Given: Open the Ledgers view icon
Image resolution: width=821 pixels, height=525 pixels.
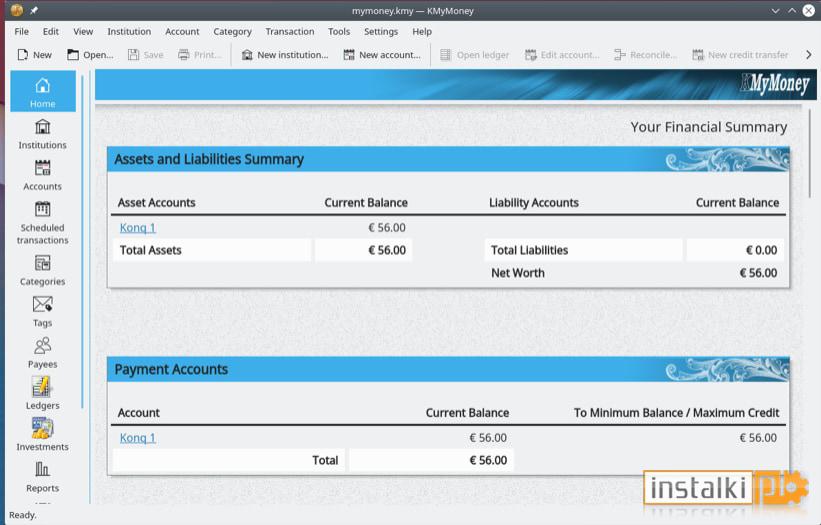Looking at the screenshot, I should [41, 387].
